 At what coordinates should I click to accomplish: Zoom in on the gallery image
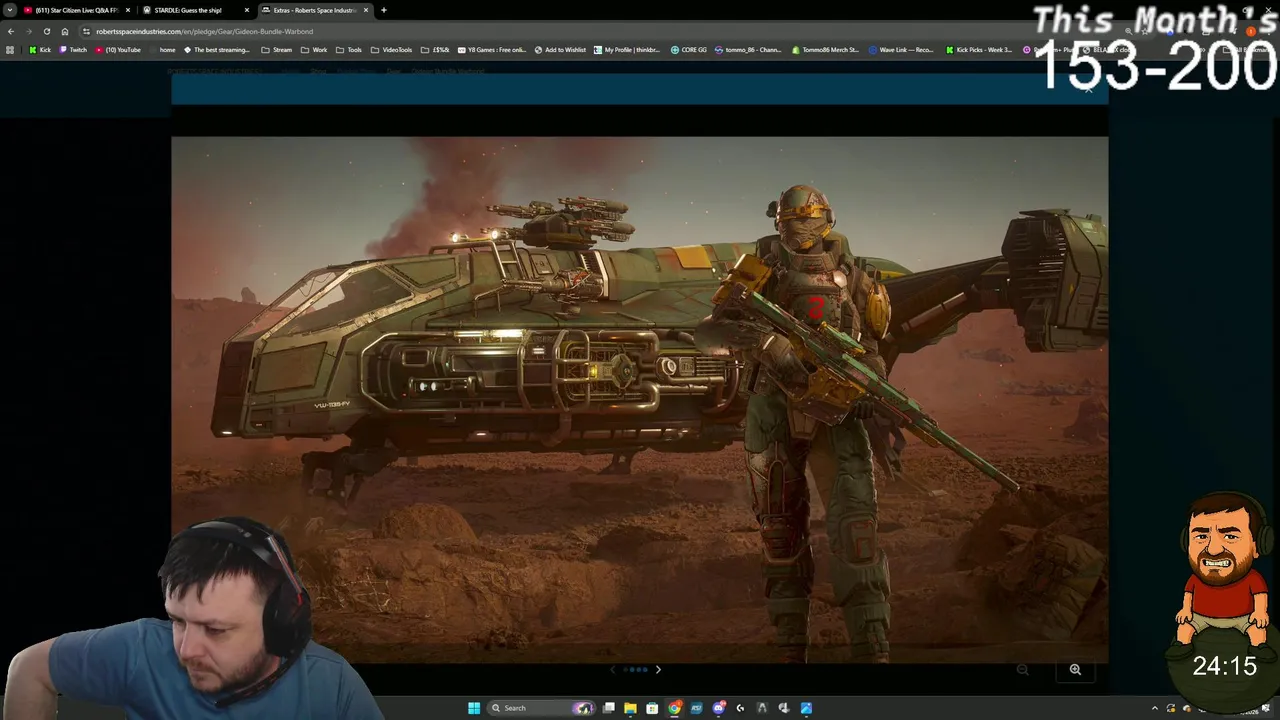click(x=1075, y=670)
